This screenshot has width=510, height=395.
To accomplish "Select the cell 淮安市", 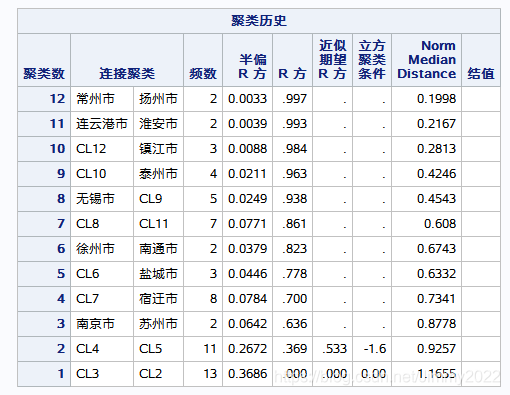I will (158, 124).
